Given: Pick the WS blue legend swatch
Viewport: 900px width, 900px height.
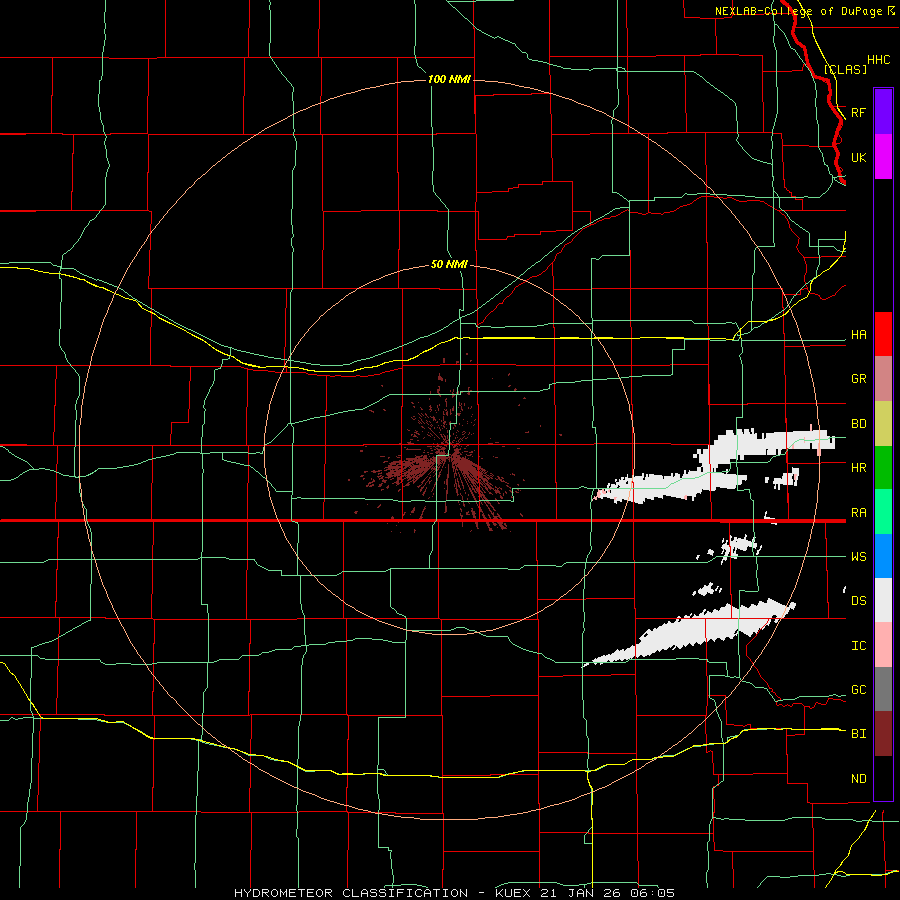Looking at the screenshot, I should click(883, 556).
